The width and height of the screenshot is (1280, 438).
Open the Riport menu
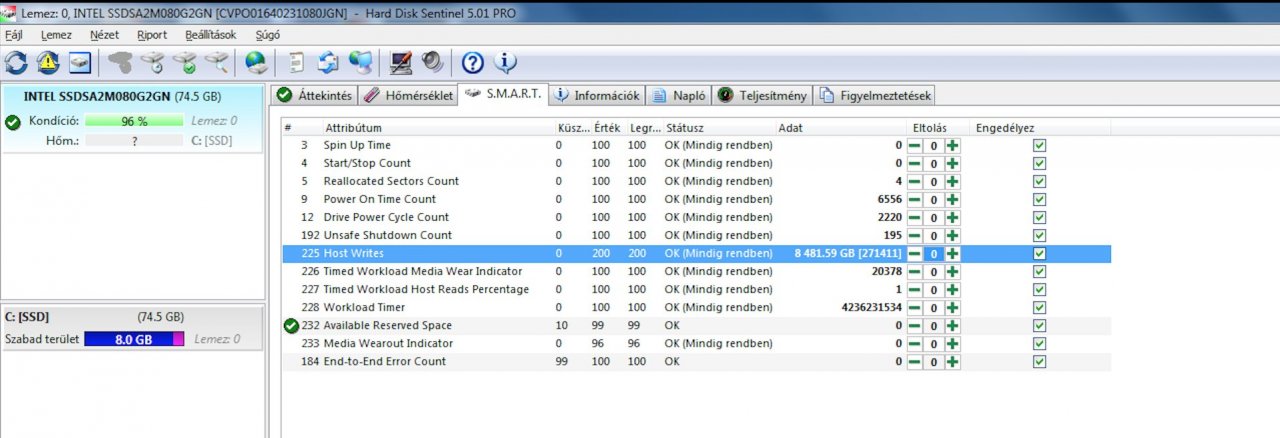point(152,34)
